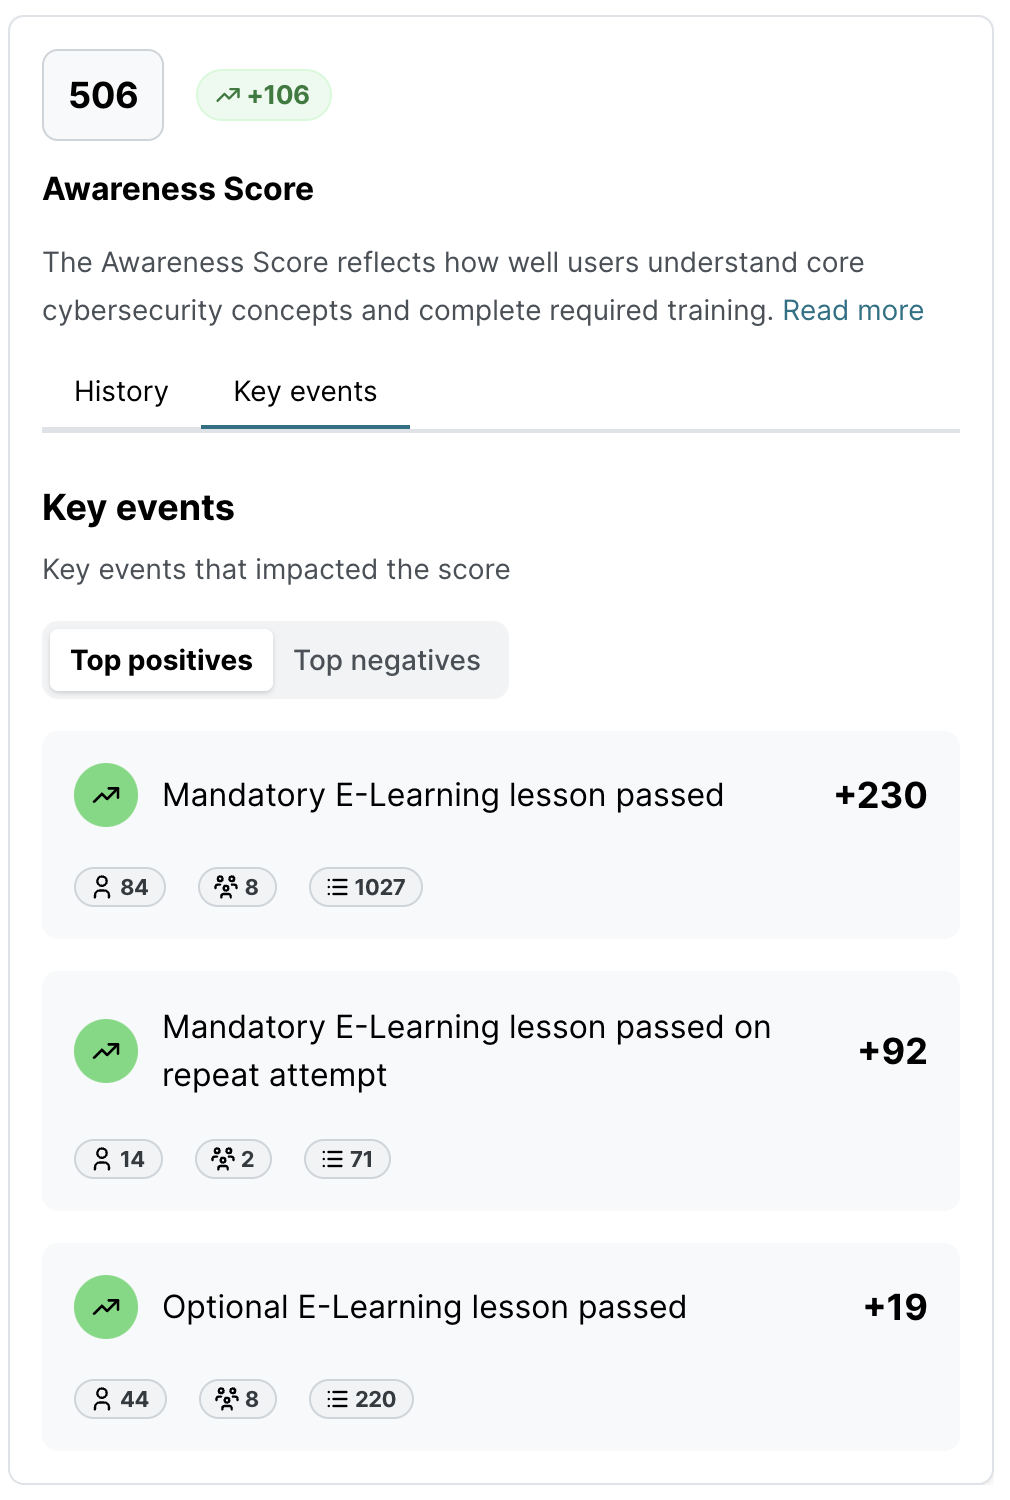Open the 84 users badge
Image resolution: width=1010 pixels, height=1500 pixels.
(x=120, y=887)
